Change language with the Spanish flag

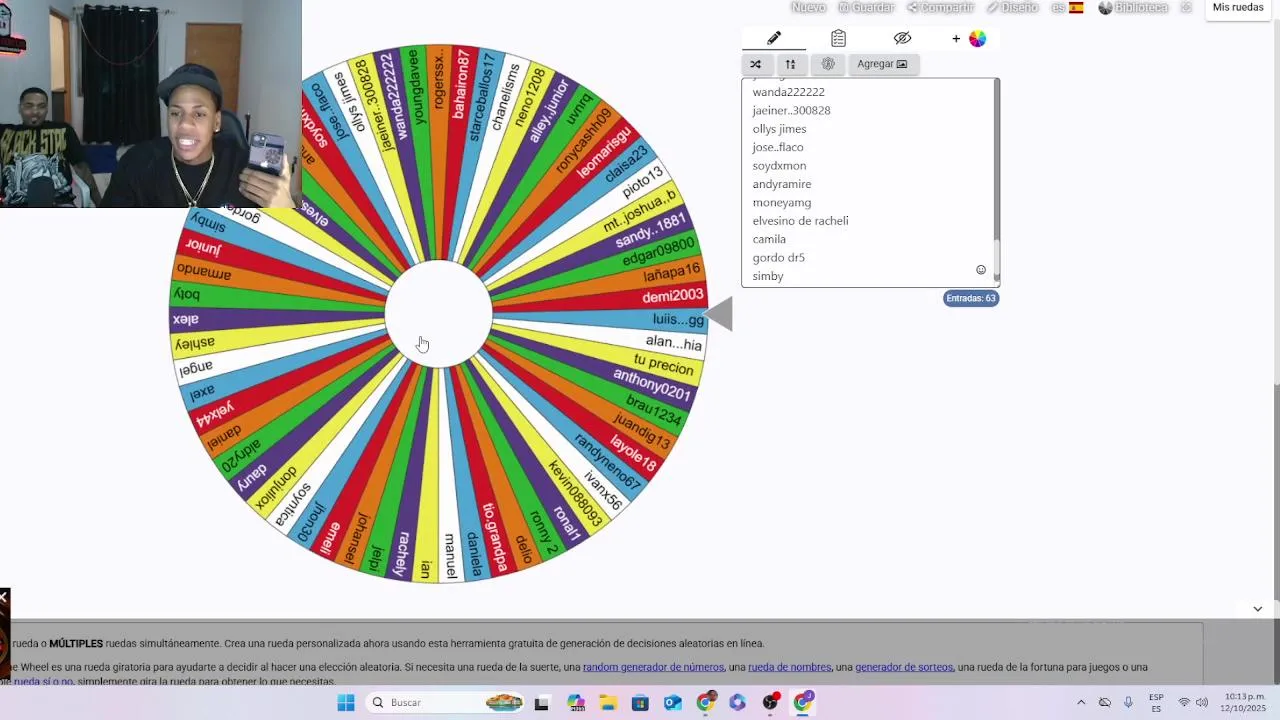[1067, 7]
